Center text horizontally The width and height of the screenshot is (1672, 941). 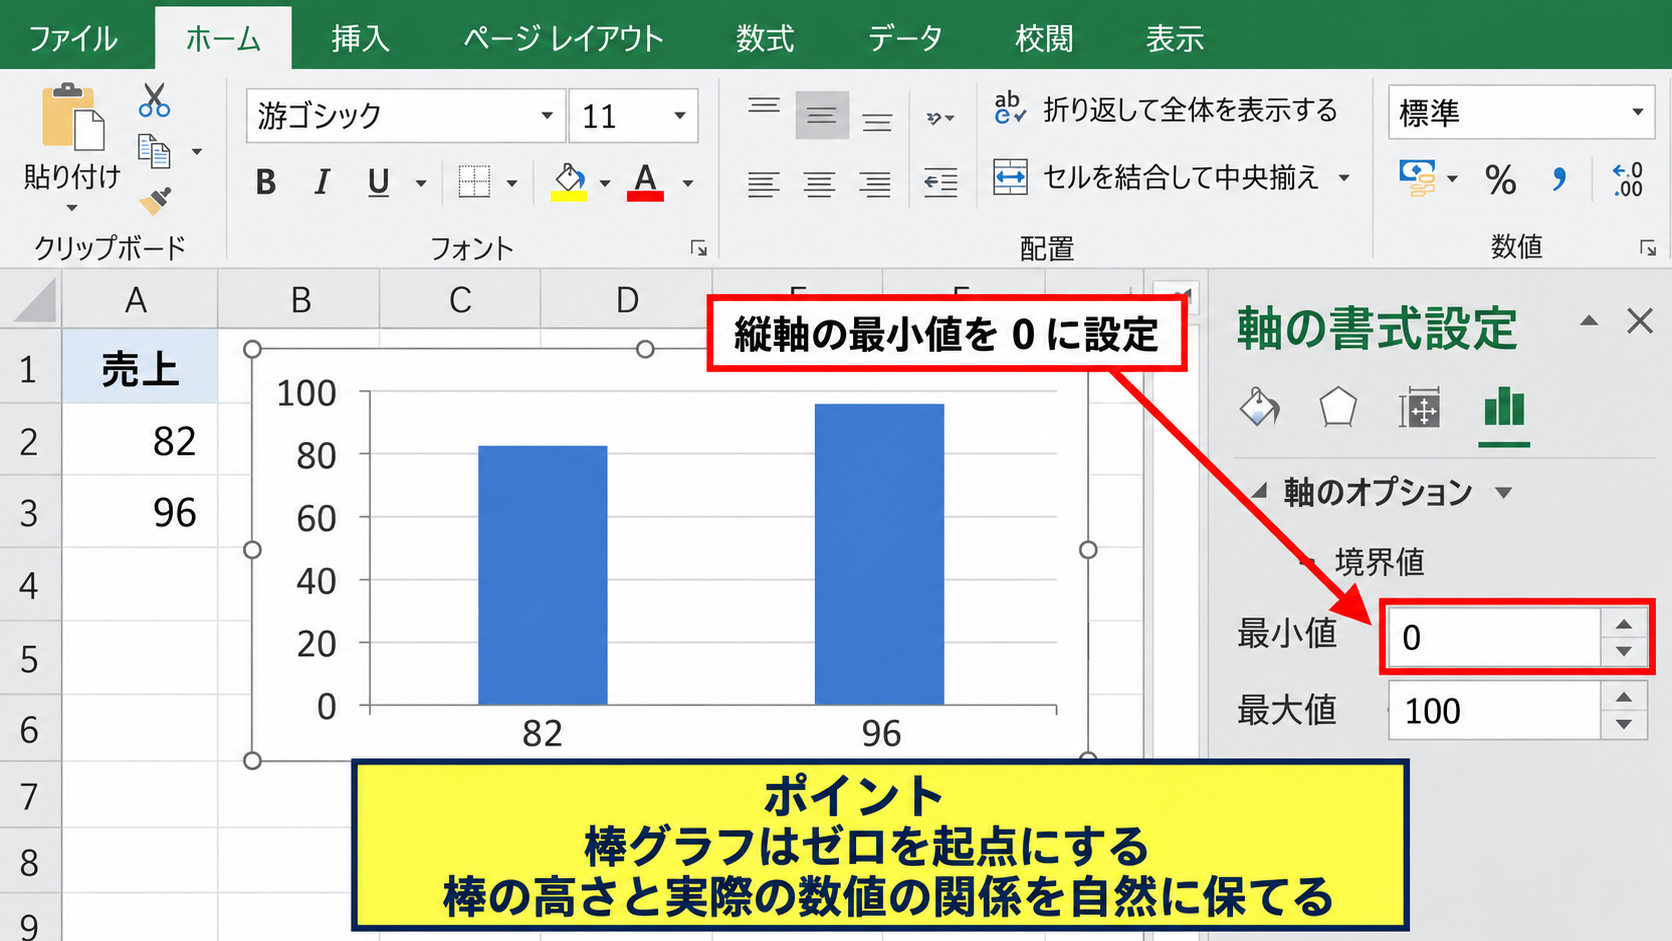tap(819, 183)
